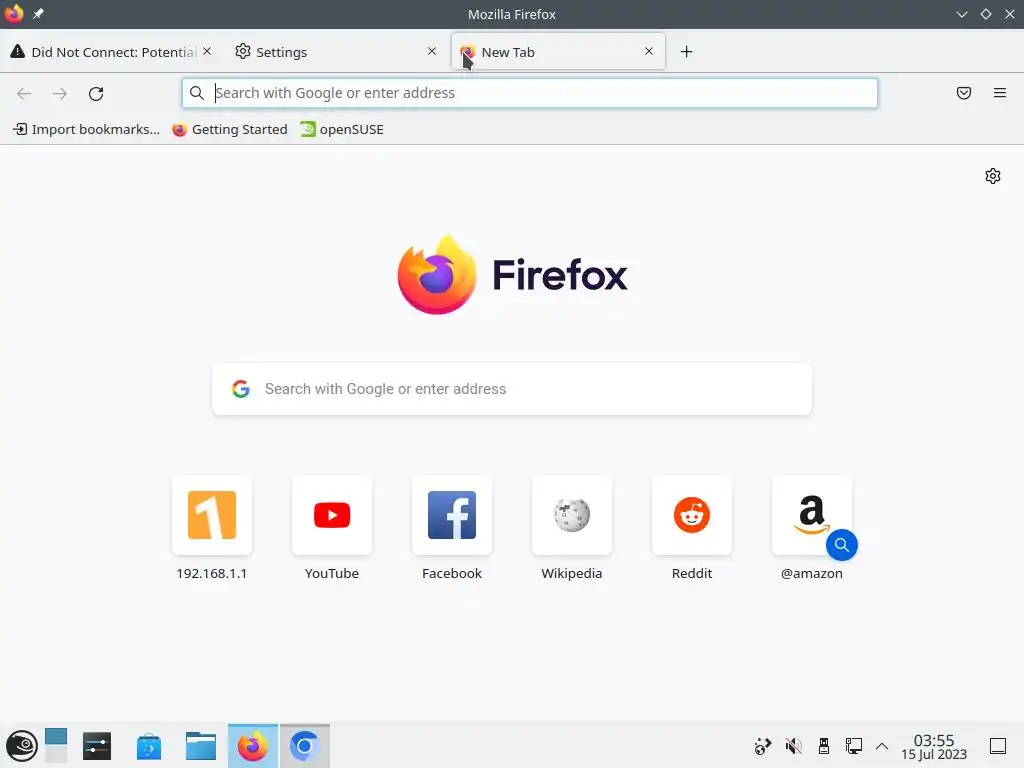The height and width of the screenshot is (768, 1024).
Task: Open the Firefox application hamburger menu
Action: point(1000,93)
